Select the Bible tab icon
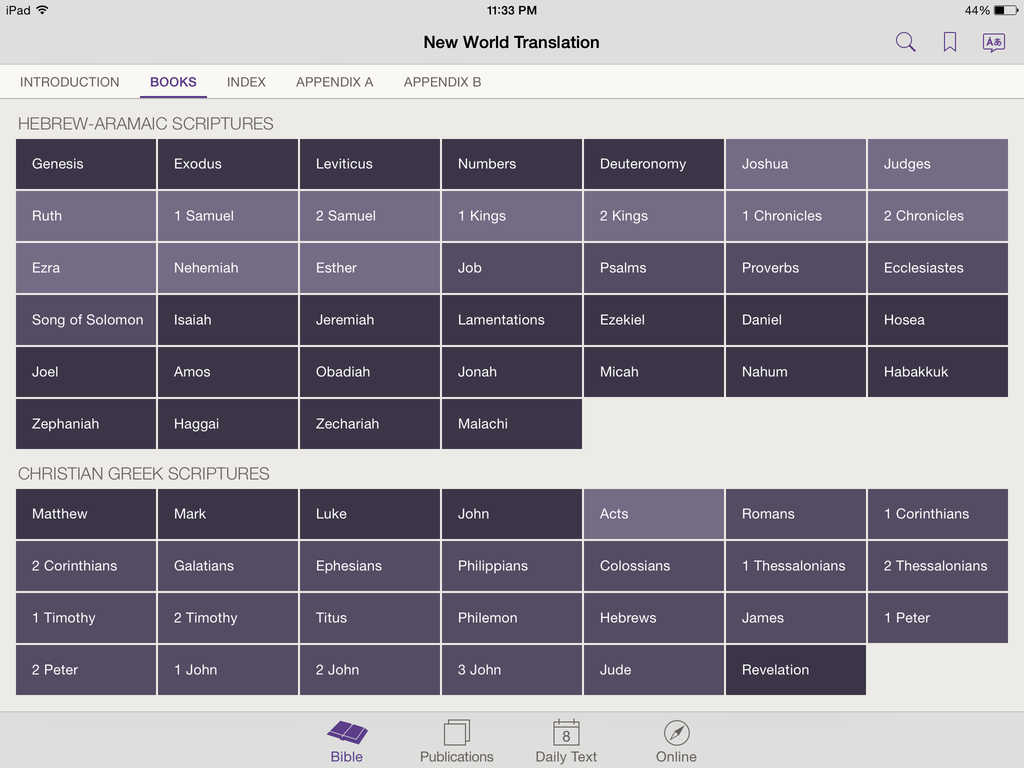 click(347, 732)
